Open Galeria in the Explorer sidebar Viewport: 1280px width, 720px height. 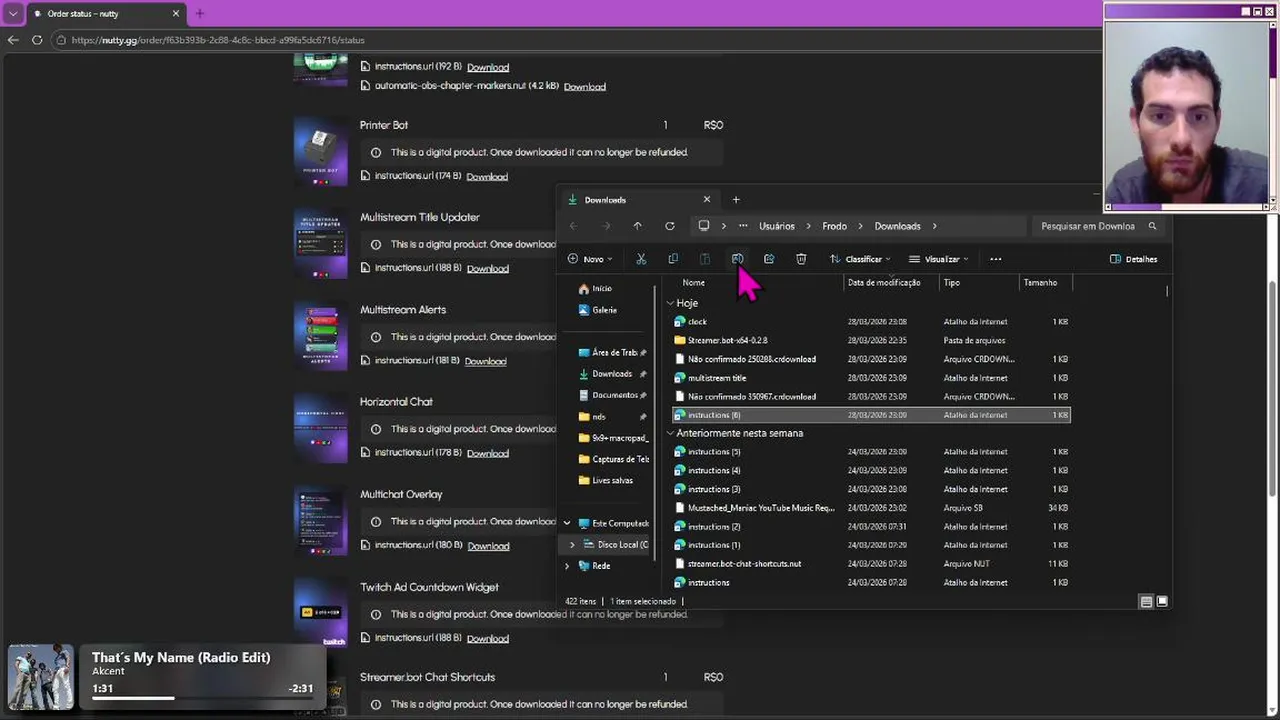tap(604, 310)
